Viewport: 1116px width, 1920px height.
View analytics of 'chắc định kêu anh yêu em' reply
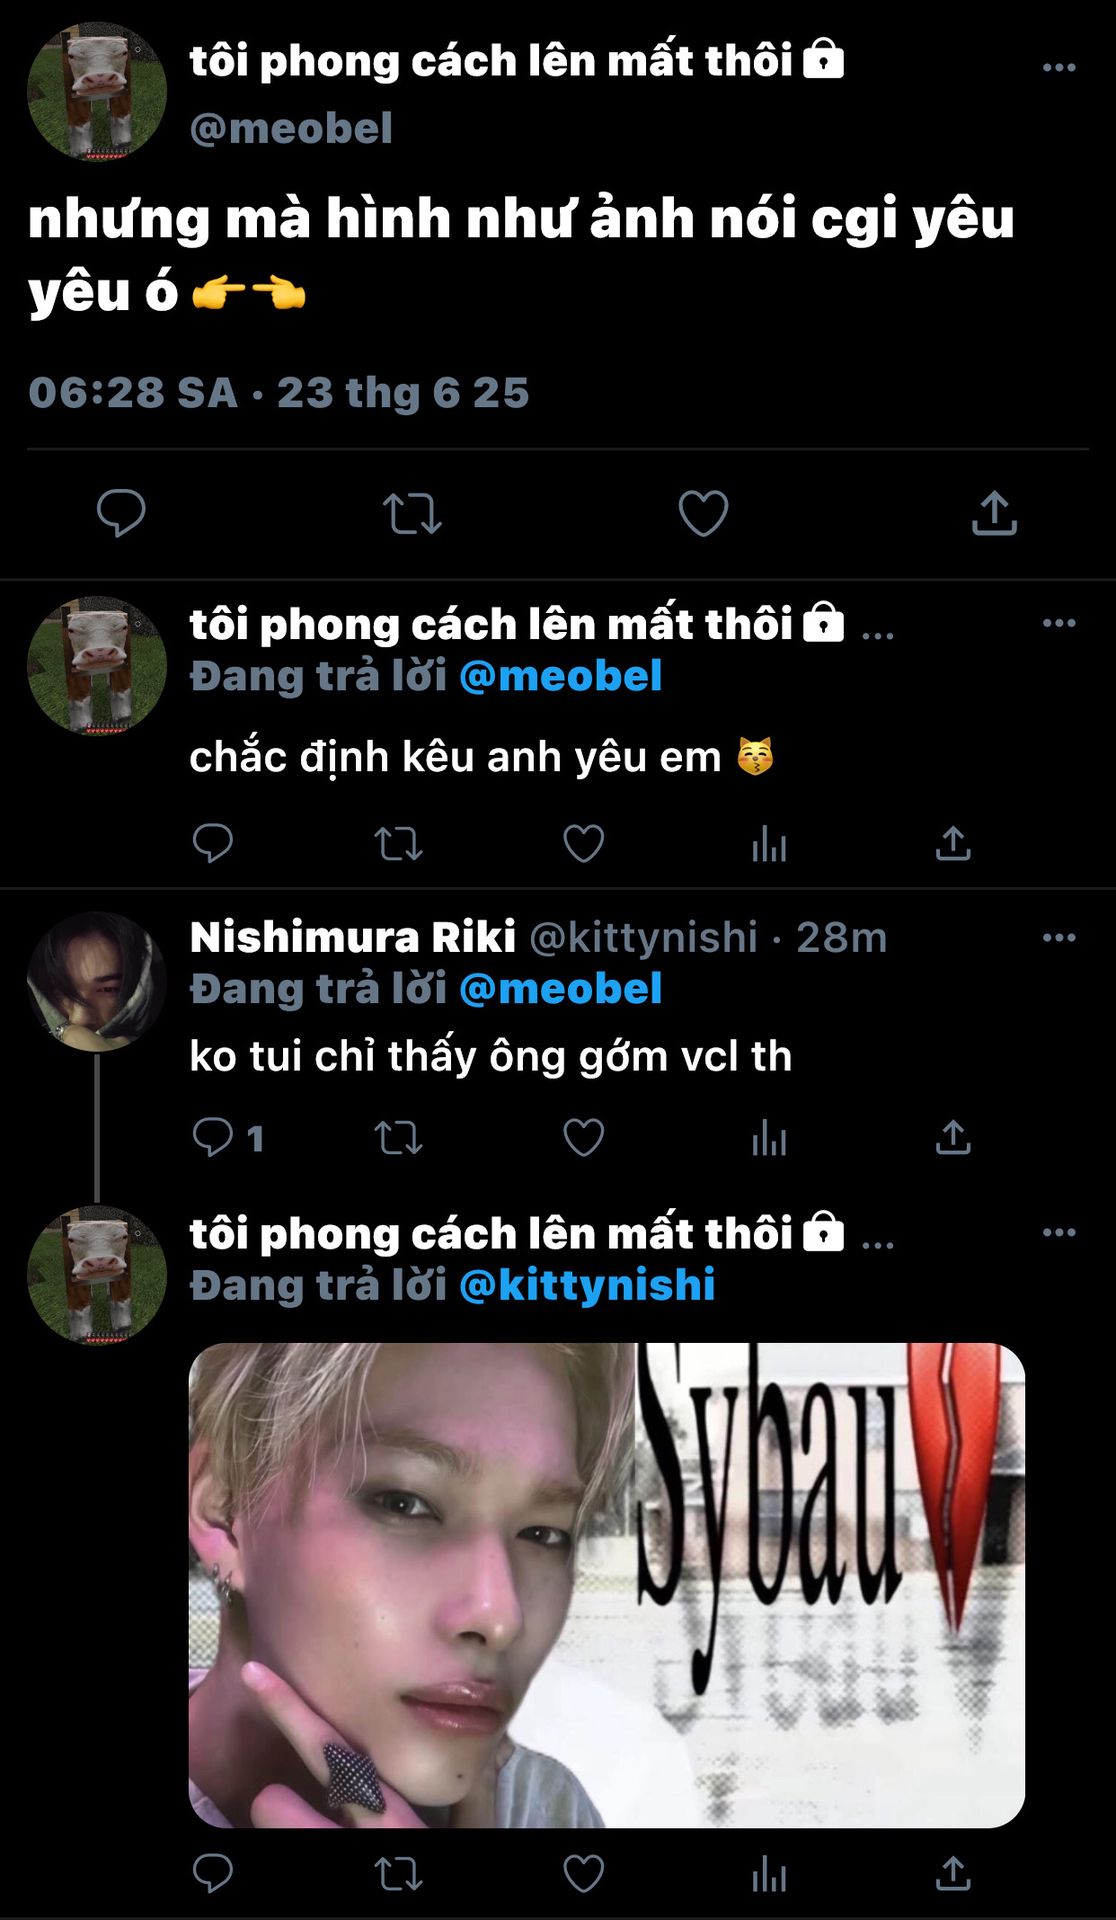[x=769, y=844]
